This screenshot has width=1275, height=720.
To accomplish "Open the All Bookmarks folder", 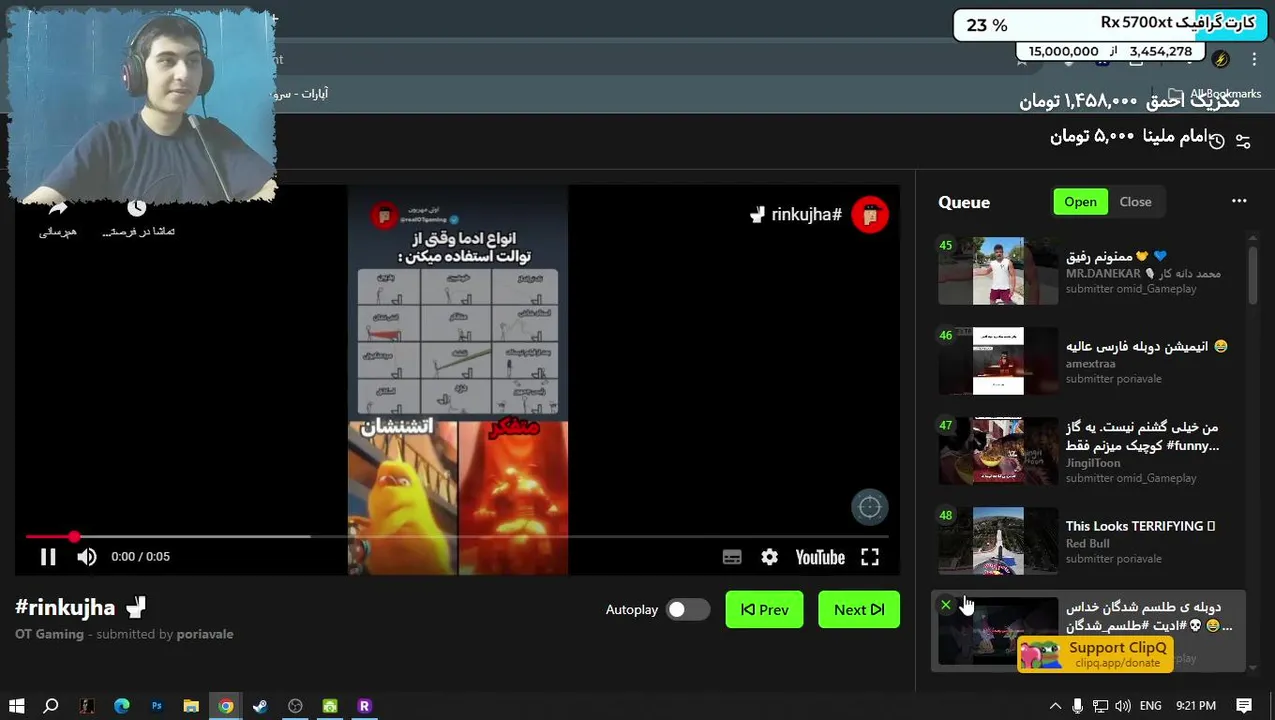I will 1215,94.
